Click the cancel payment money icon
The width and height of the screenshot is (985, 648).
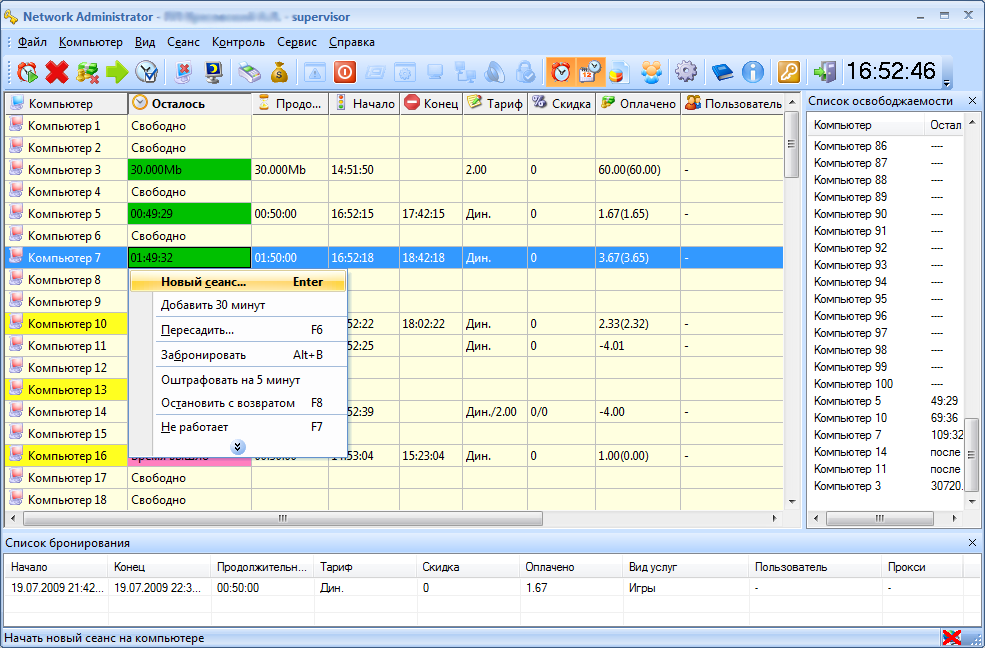point(87,72)
